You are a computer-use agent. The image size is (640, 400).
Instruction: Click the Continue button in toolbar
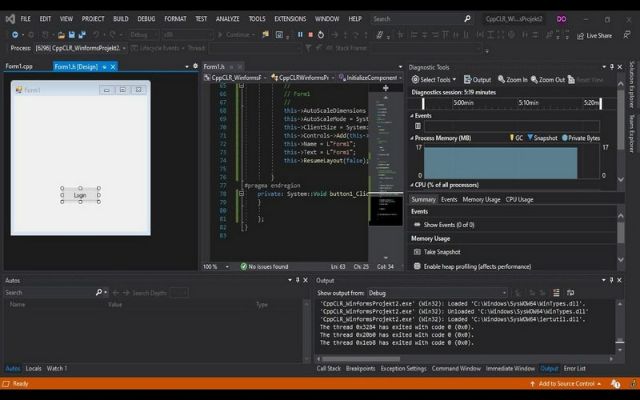click(x=236, y=35)
